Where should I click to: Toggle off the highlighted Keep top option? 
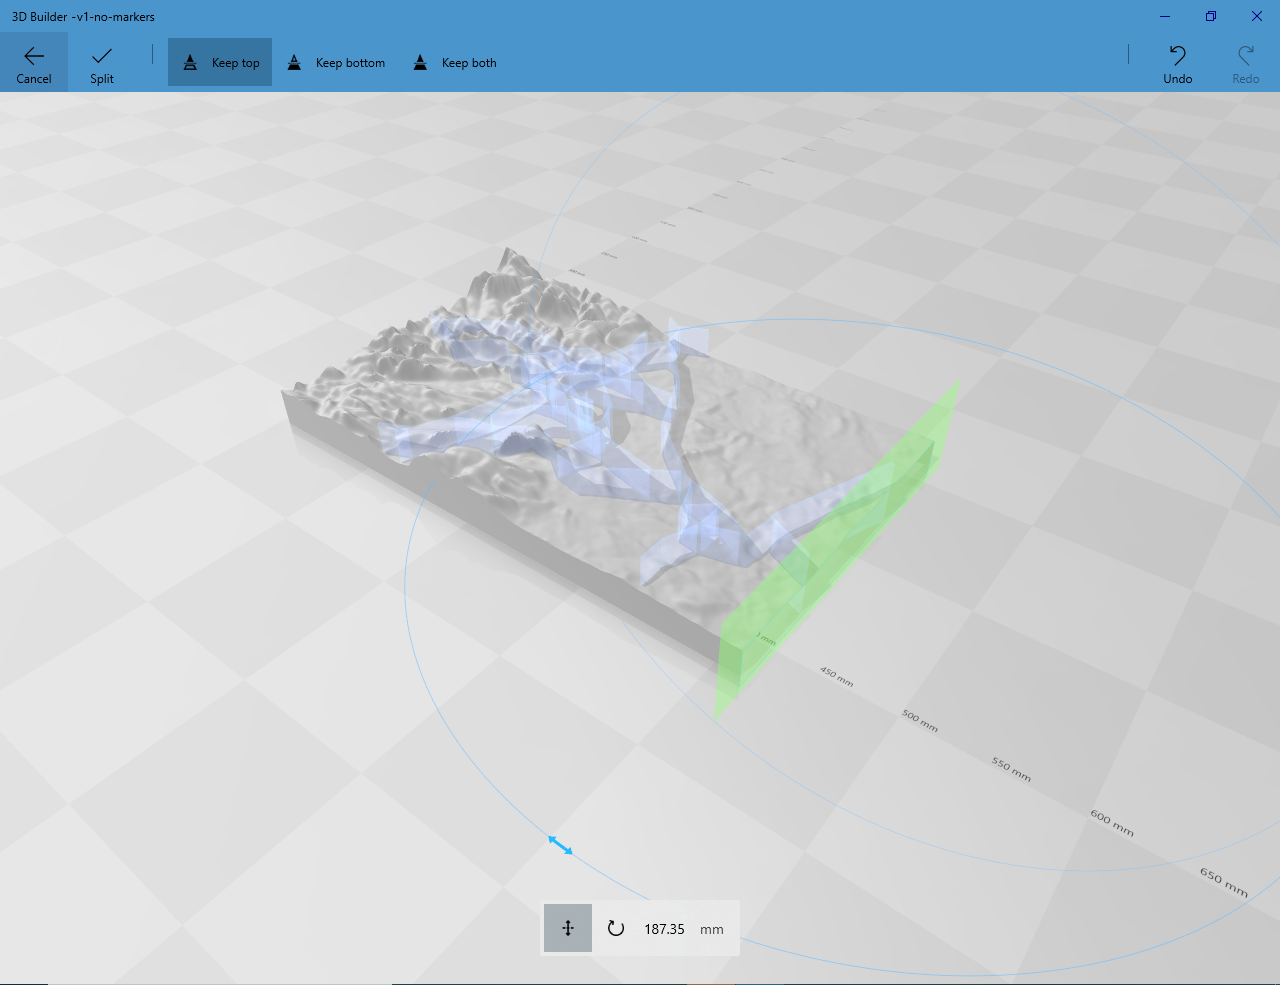(x=220, y=62)
